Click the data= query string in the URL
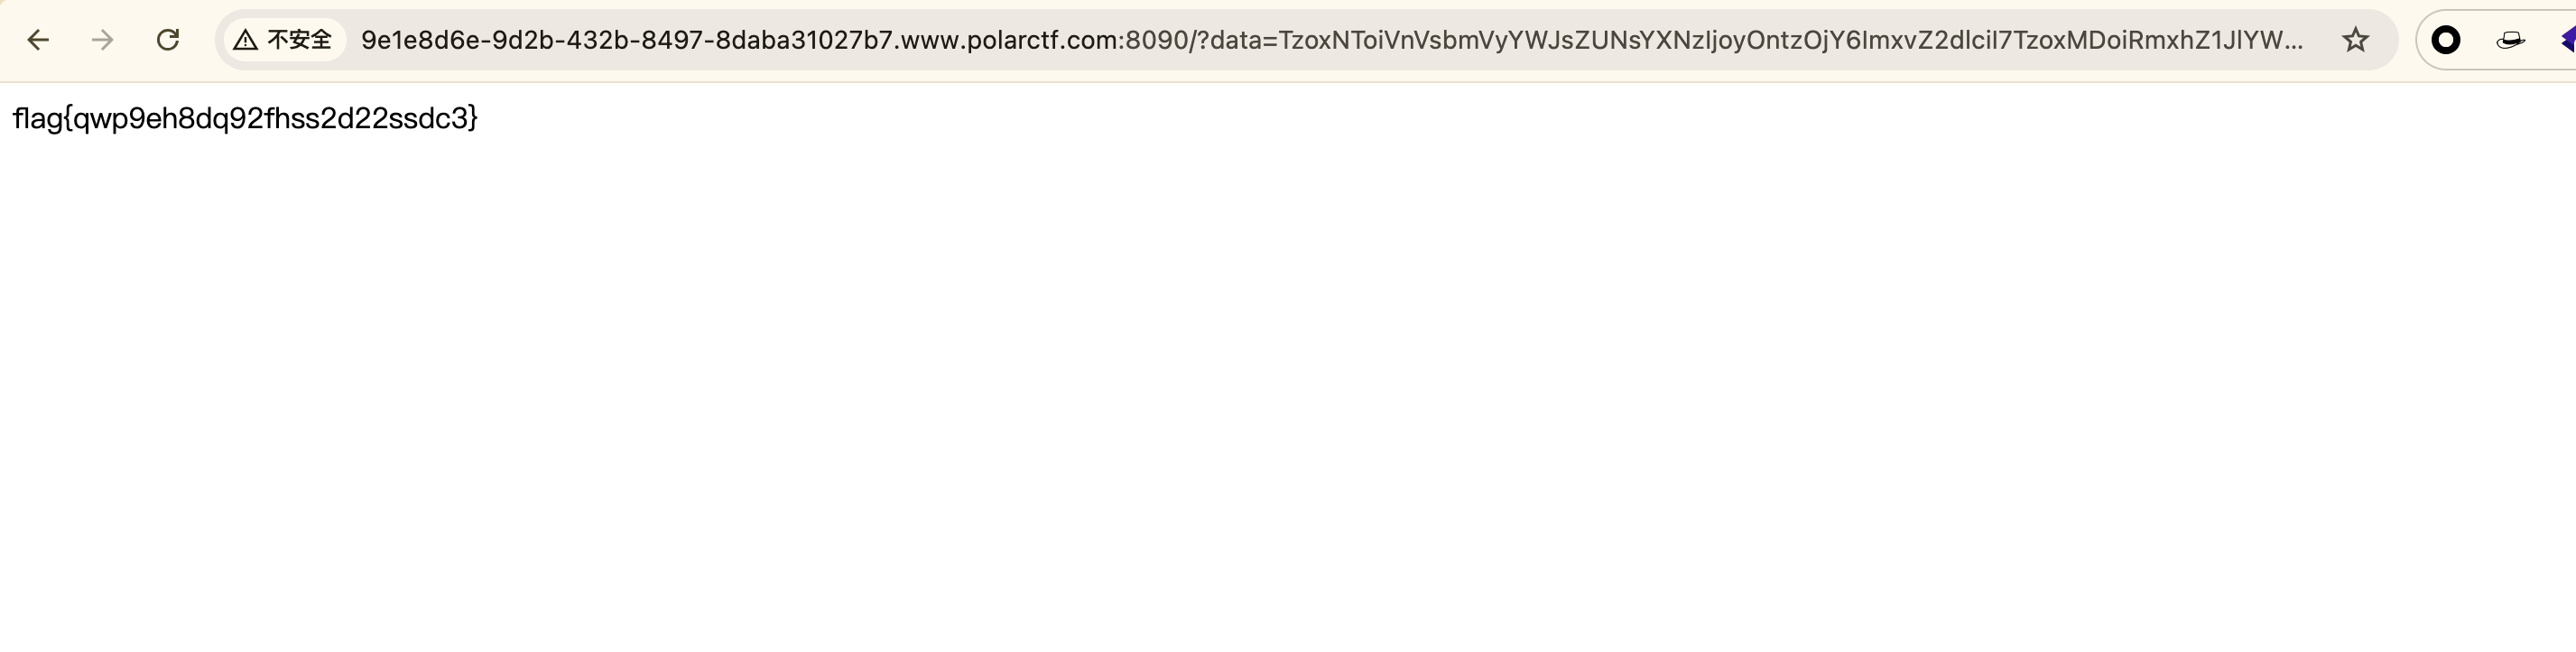 pyautogui.click(x=1243, y=40)
